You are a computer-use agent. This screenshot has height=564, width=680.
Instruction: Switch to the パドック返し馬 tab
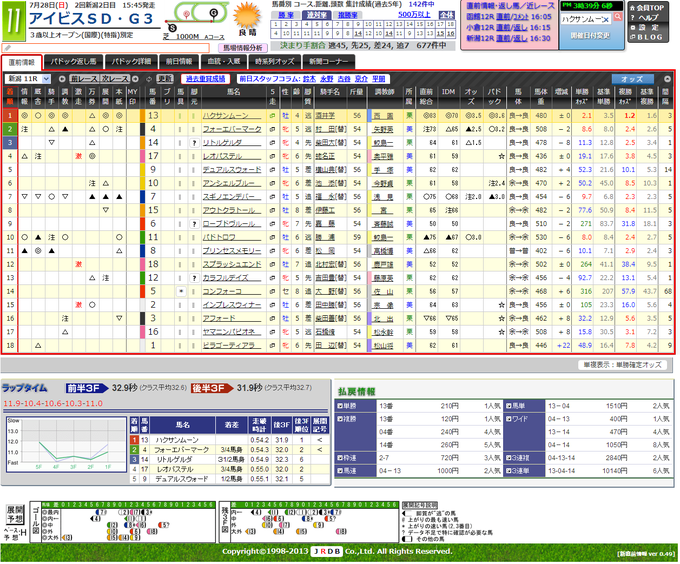73,62
